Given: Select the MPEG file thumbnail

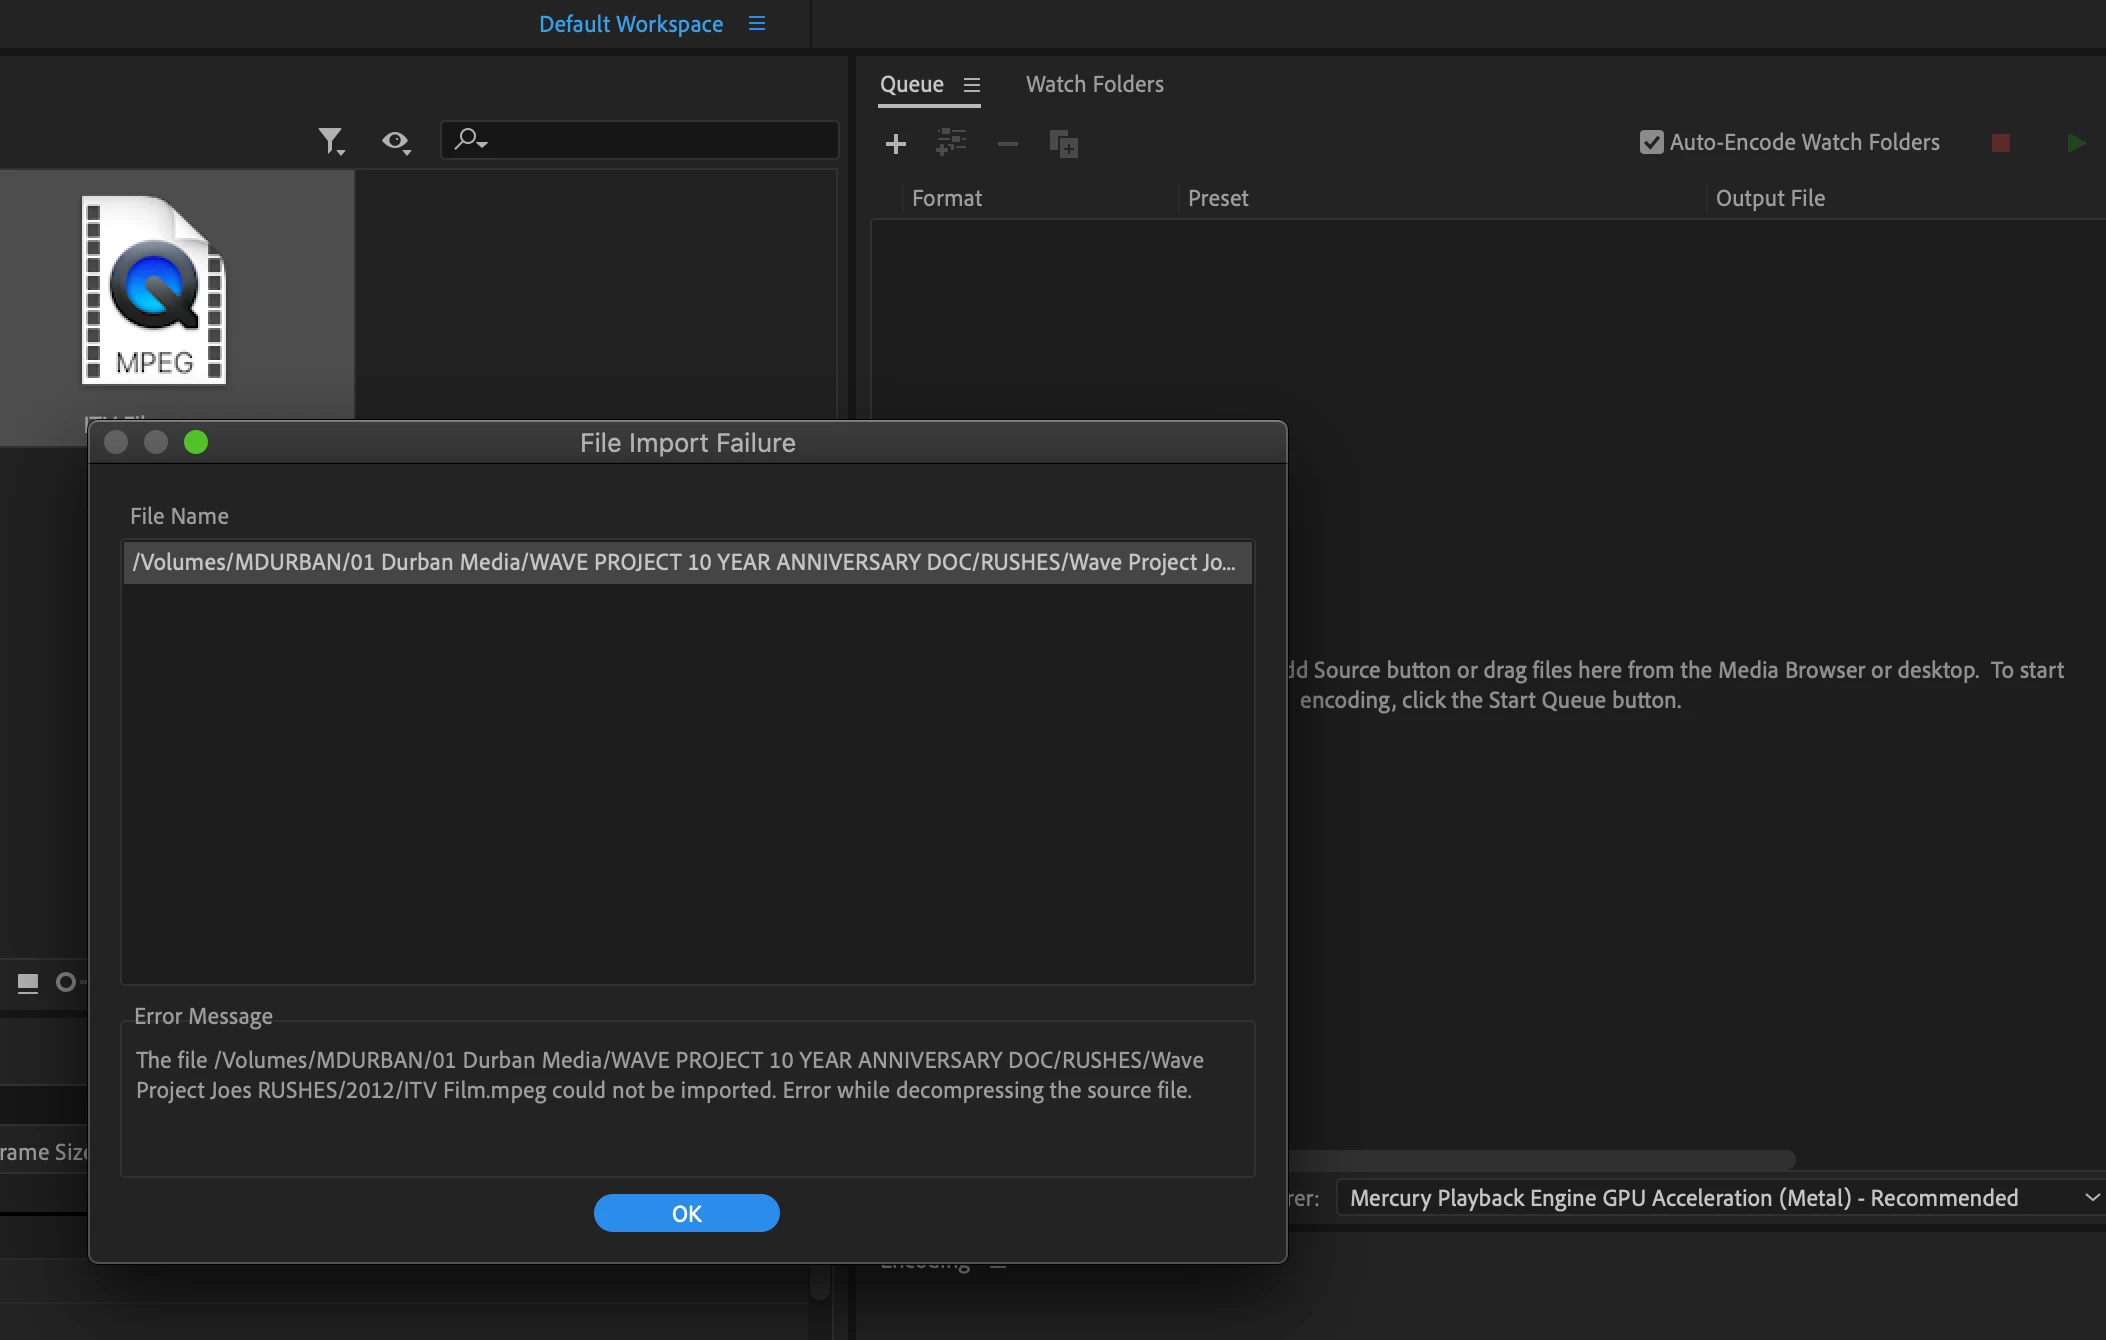Looking at the screenshot, I should 154,290.
